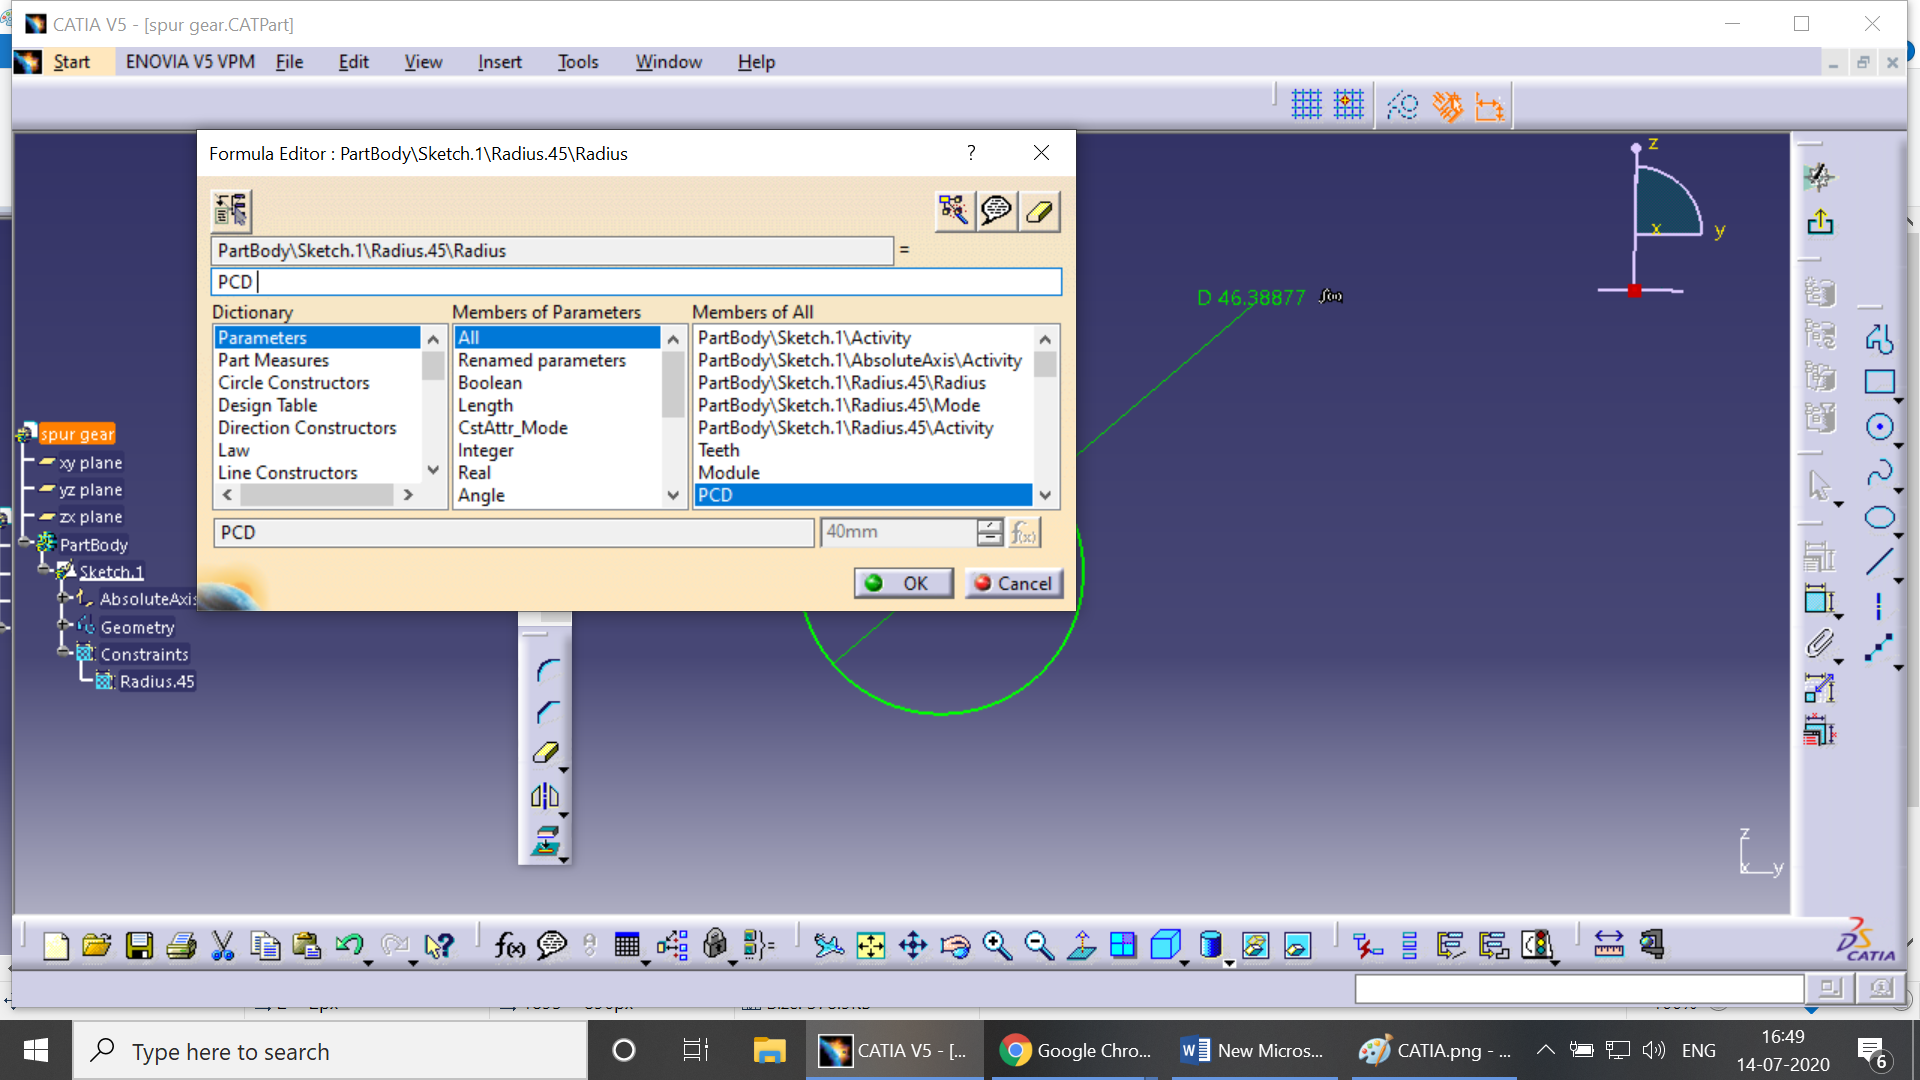Collapse the Constraints tree node
1920x1080 pixels.
65,652
